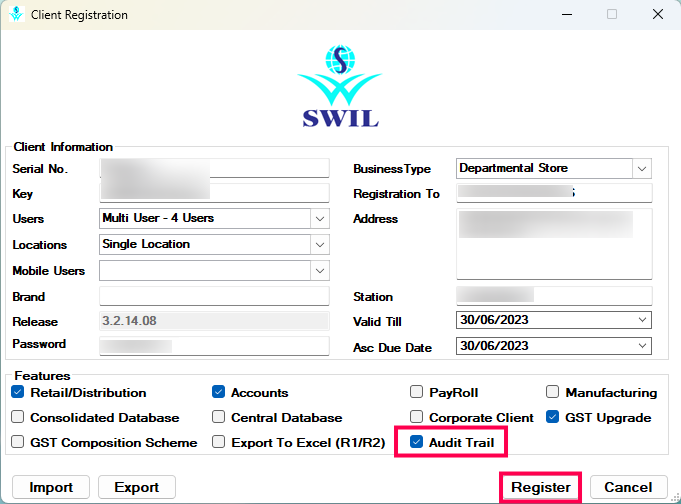Open the BusinessType dropdown

[642, 169]
